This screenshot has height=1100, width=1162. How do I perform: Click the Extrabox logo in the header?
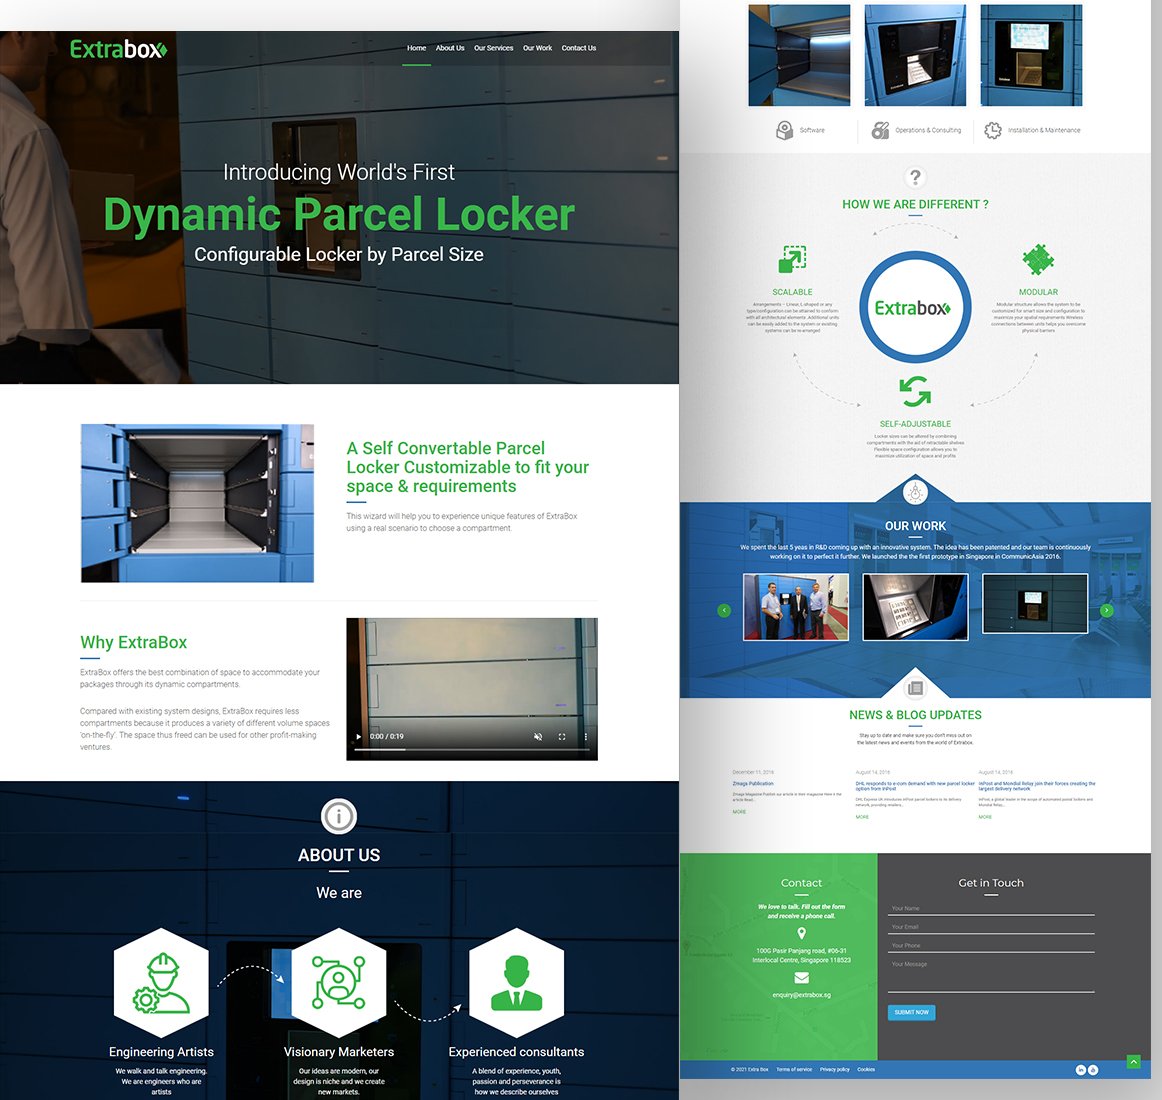[118, 49]
